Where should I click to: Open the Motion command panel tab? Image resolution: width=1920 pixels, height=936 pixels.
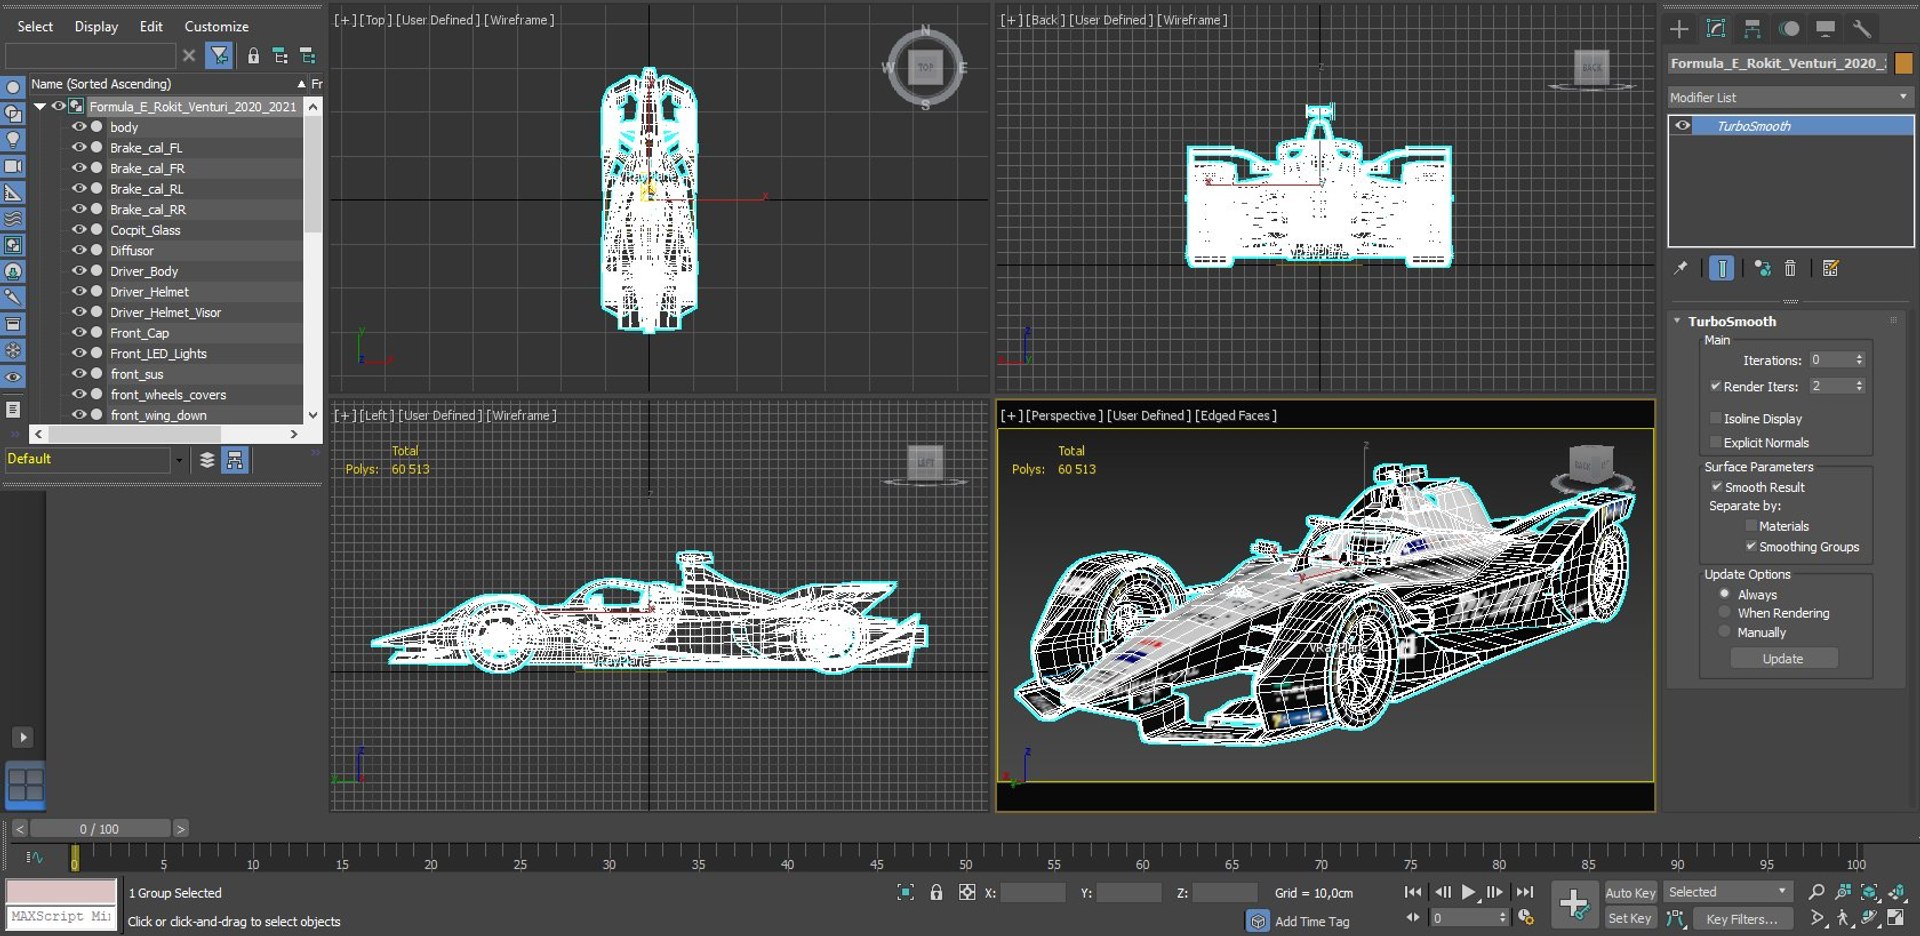tap(1789, 29)
